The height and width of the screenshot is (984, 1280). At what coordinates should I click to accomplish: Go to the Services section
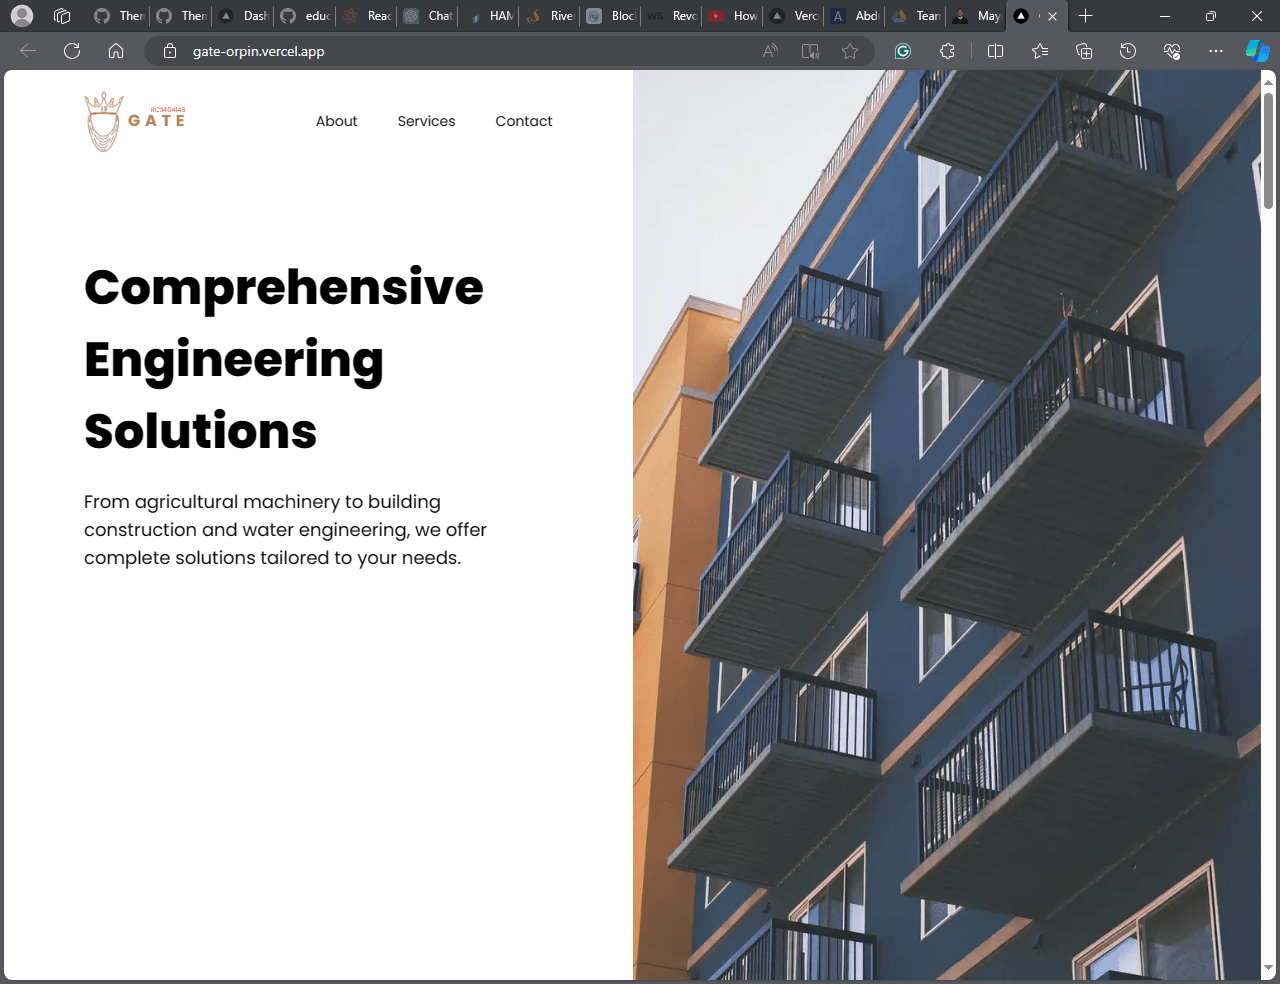426,121
